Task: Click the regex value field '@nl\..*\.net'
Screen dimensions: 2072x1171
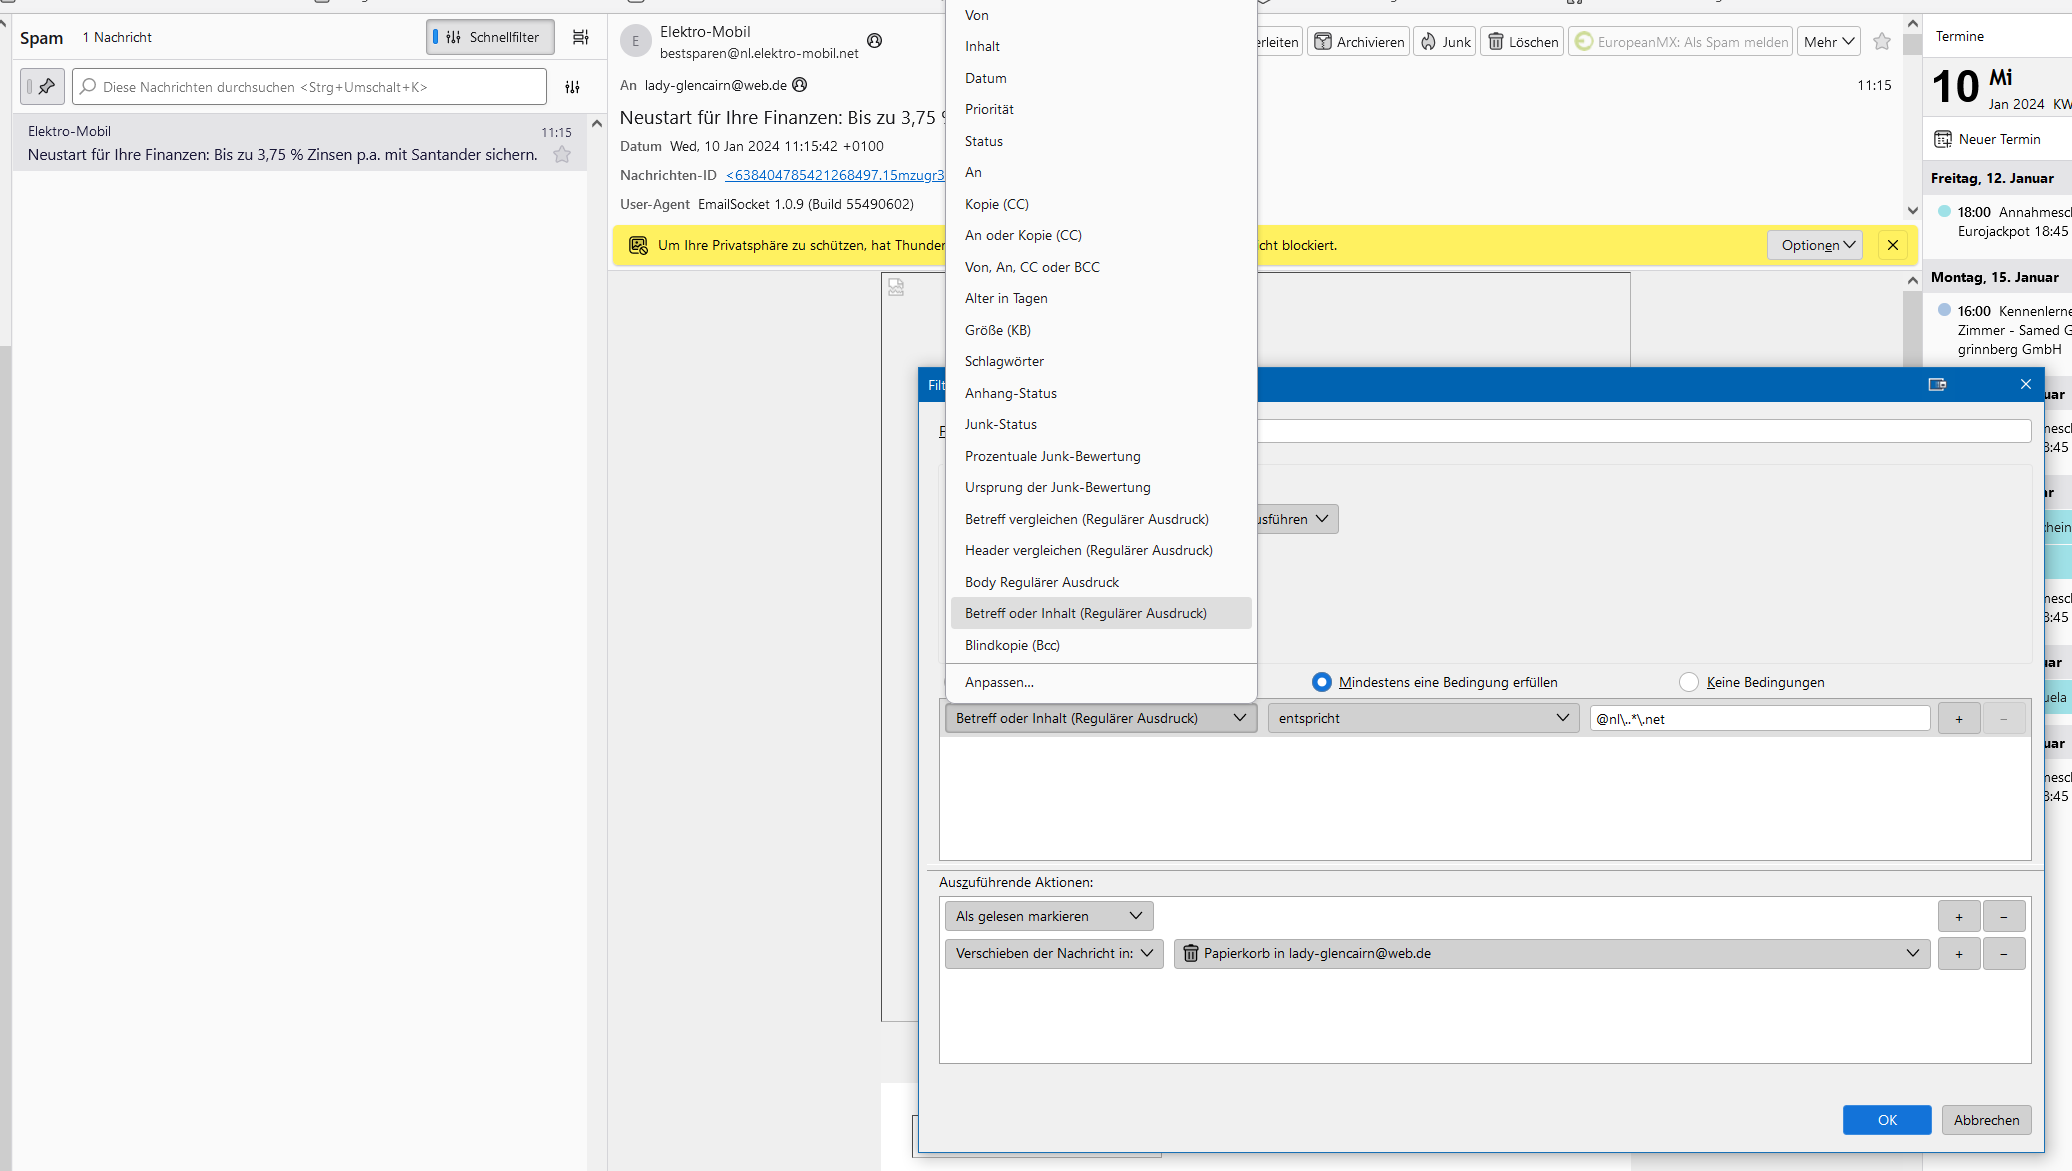Action: tap(1759, 718)
